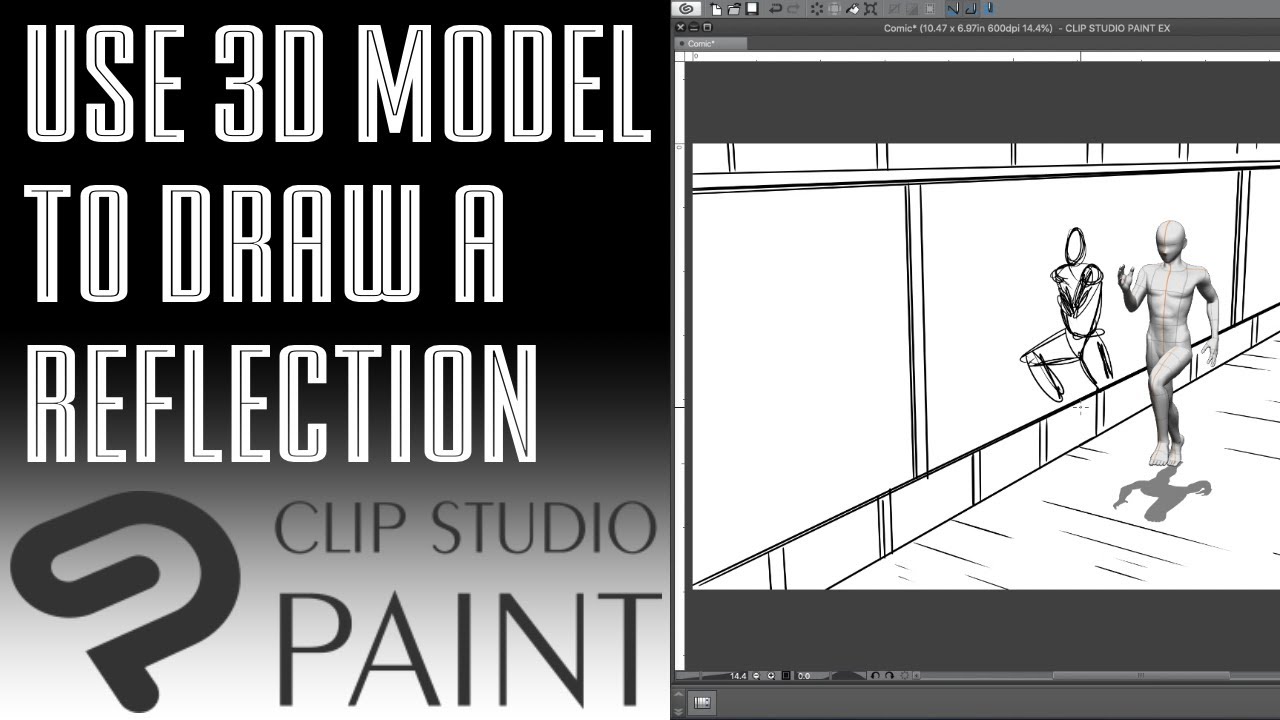Create a new file from toolbar
Viewport: 1280px width, 720px height.
click(x=716, y=9)
